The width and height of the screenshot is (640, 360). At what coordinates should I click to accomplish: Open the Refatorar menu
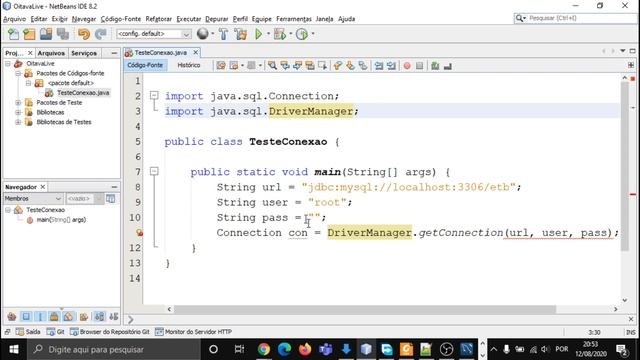tap(158, 19)
